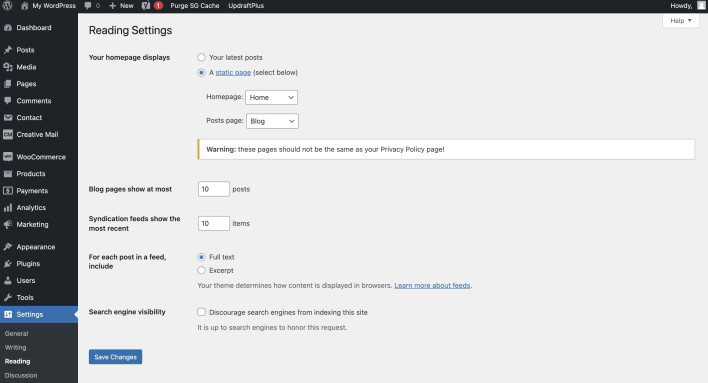Open the Homepage dropdown set to Home

coord(271,97)
